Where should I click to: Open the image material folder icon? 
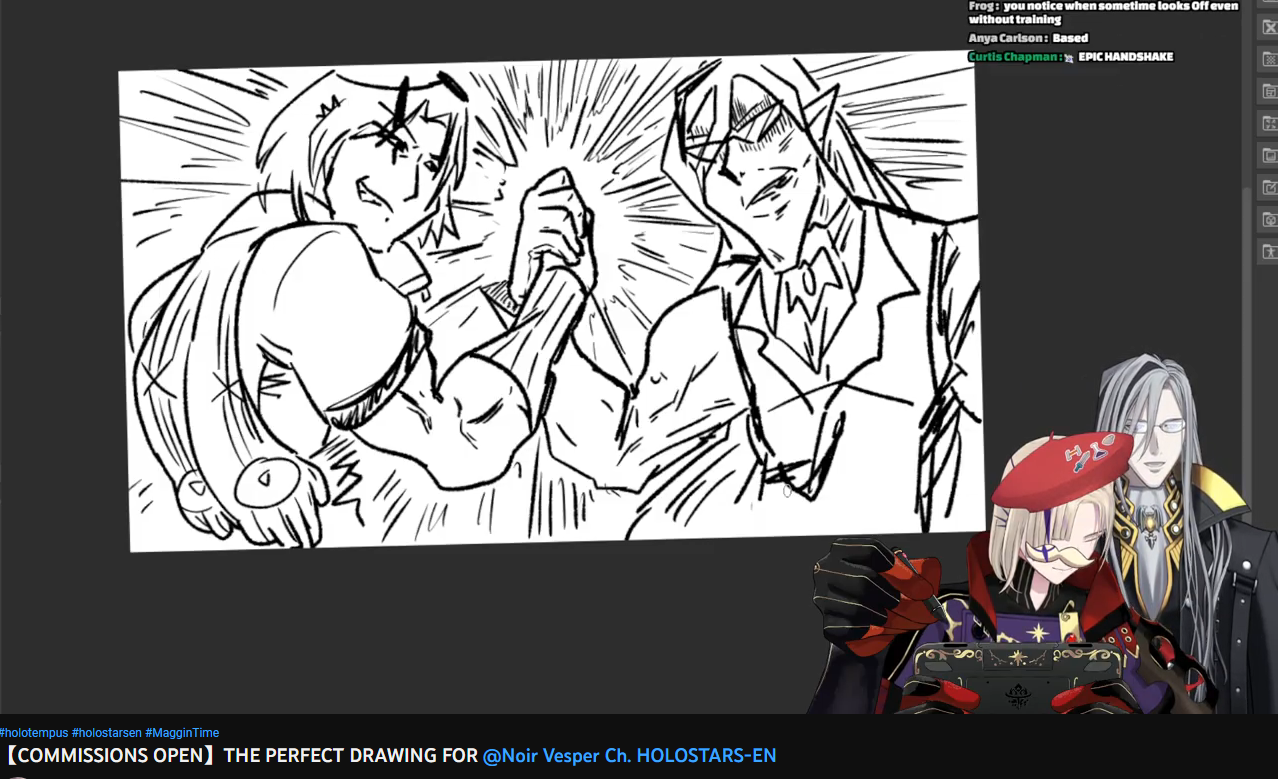click(x=1268, y=156)
